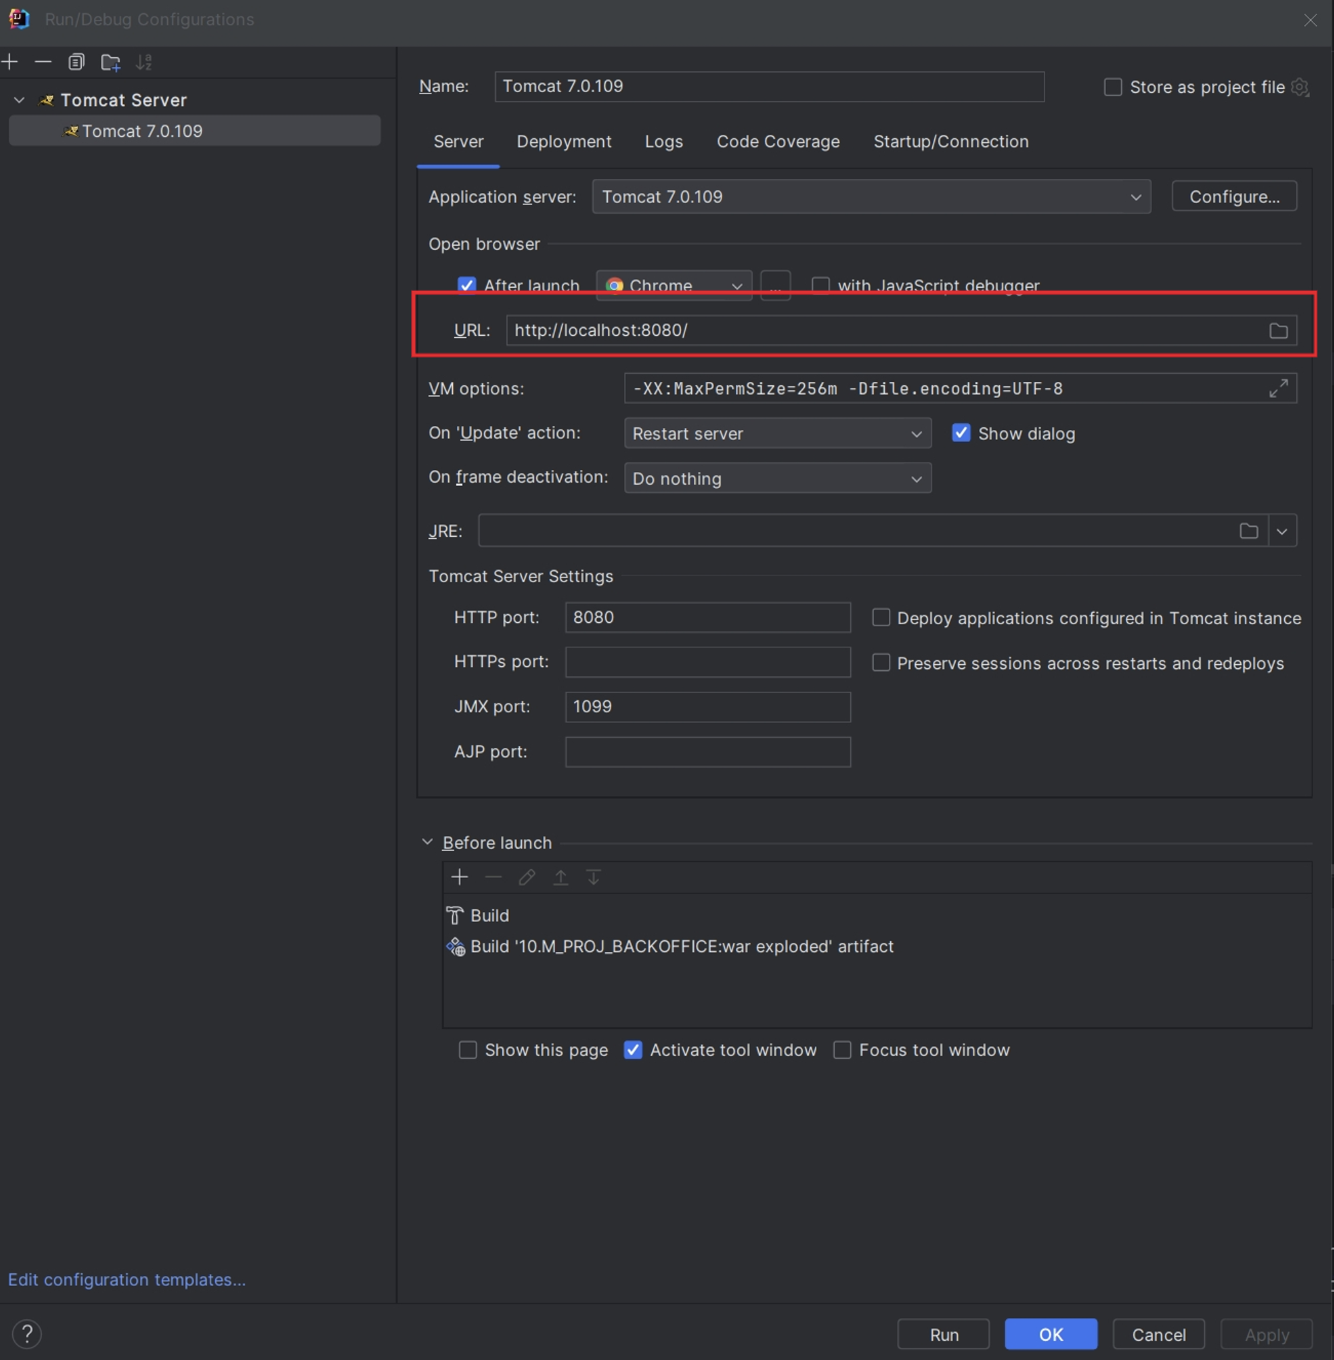The width and height of the screenshot is (1334, 1360).
Task: Switch to the Logs tab
Action: [664, 141]
